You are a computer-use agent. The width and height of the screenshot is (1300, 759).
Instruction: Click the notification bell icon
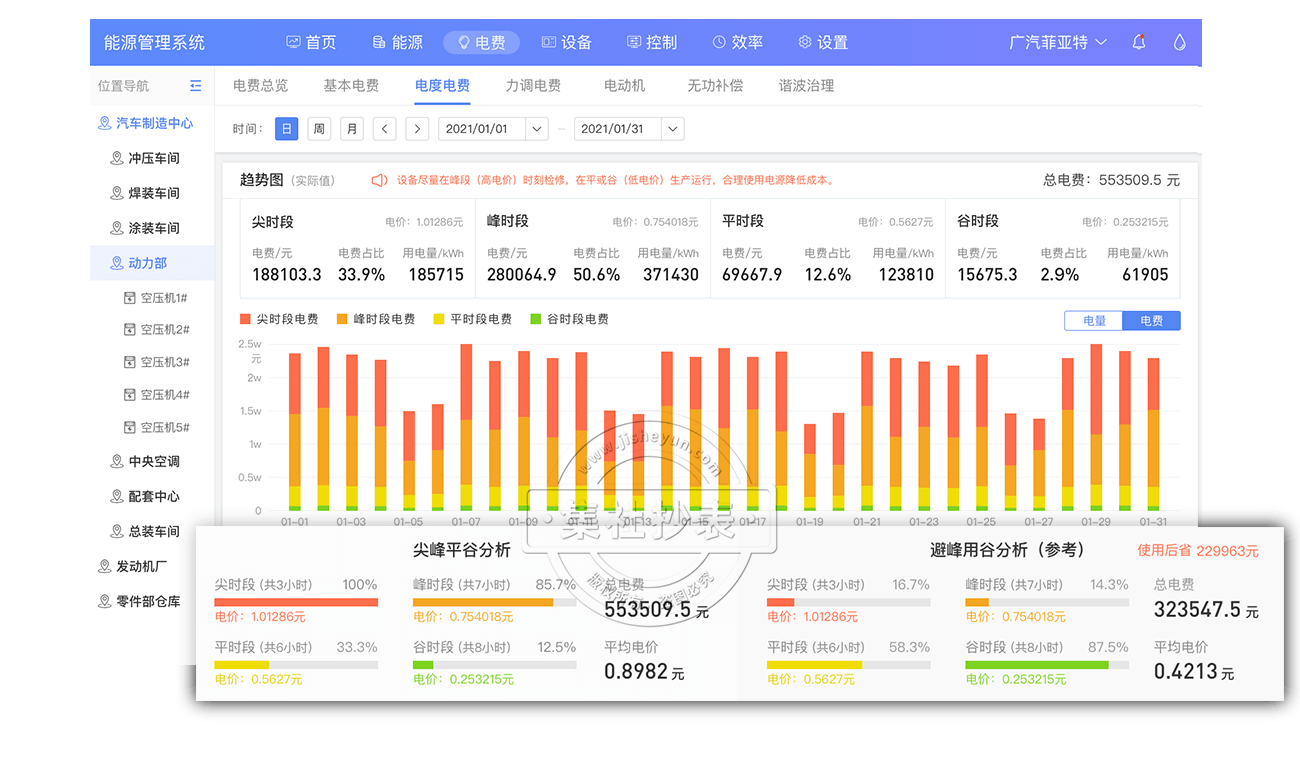pyautogui.click(x=1139, y=42)
